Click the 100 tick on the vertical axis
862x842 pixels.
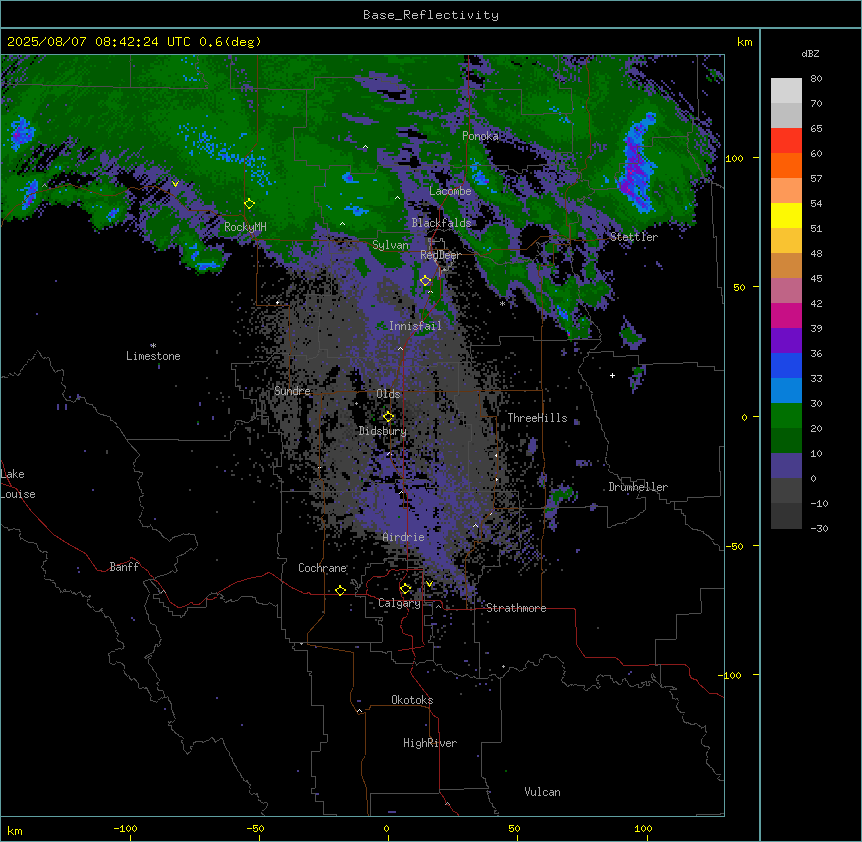pyautogui.click(x=734, y=158)
